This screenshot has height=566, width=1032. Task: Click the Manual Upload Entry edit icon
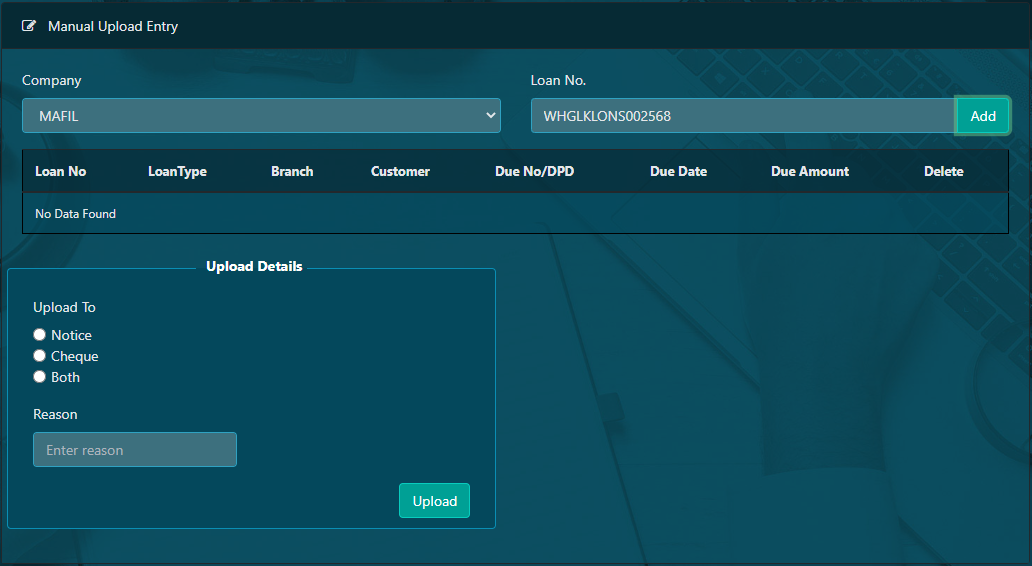[28, 26]
